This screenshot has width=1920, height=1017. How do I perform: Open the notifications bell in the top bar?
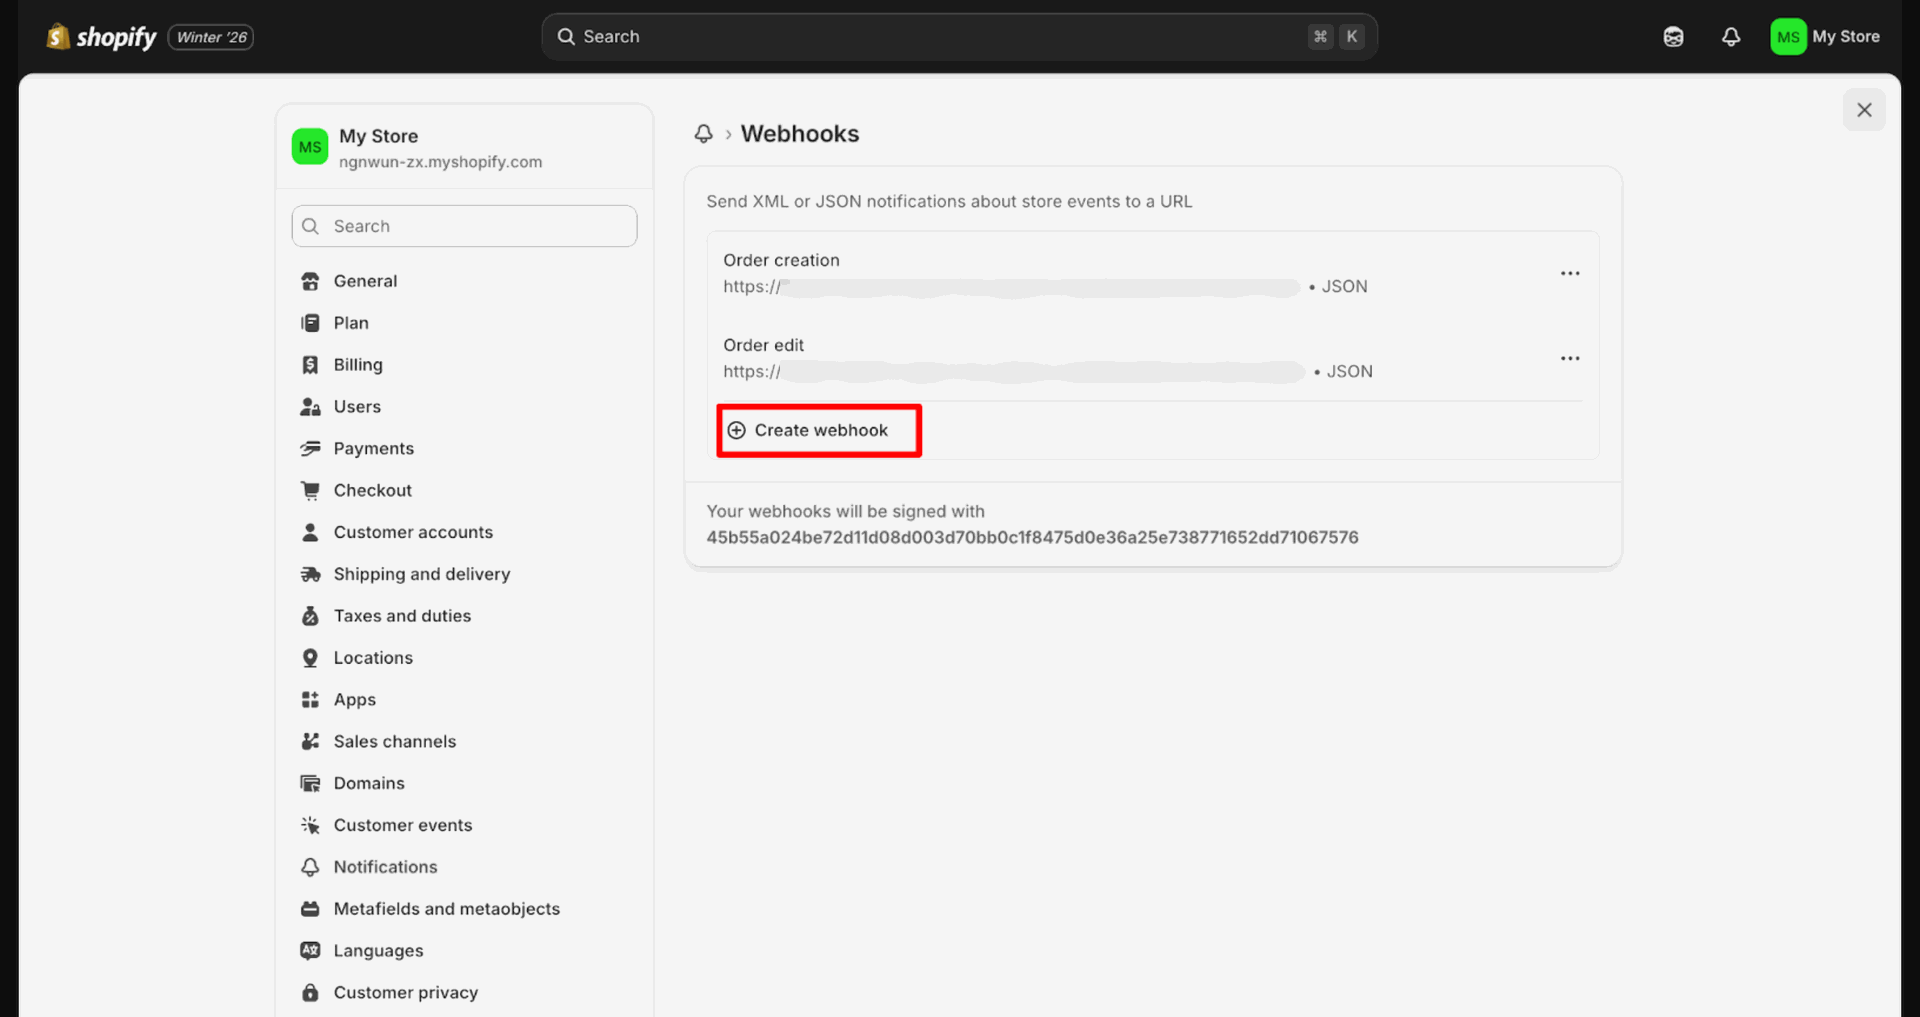tap(1731, 37)
